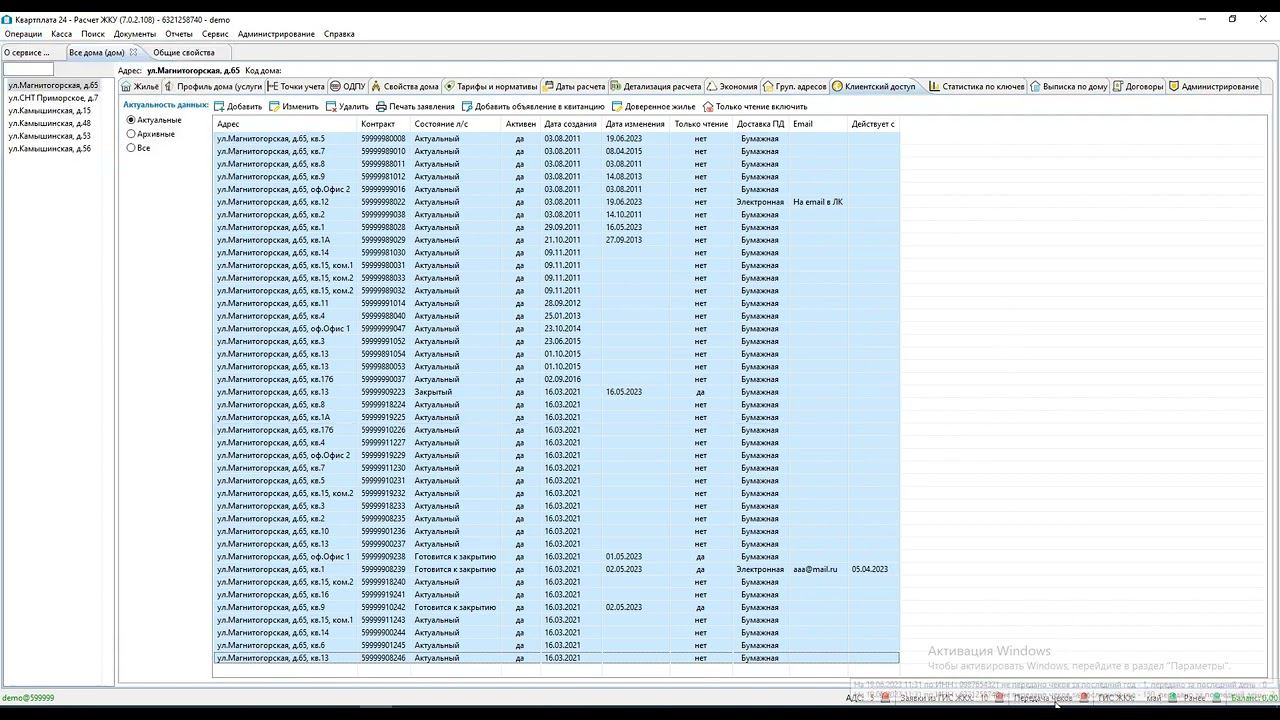
Task: Sort by the Доставка ПД column header
Action: click(761, 124)
